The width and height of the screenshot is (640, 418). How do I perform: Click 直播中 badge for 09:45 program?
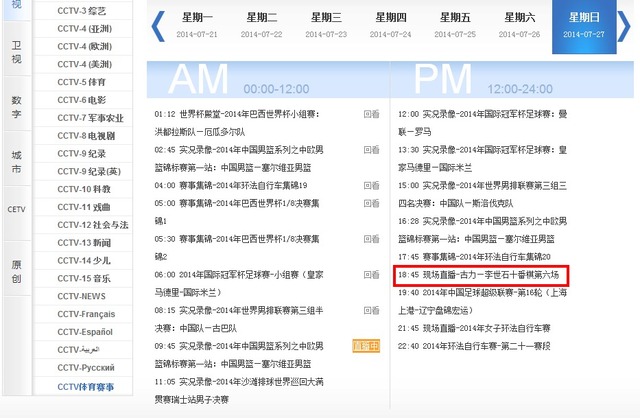pos(366,346)
